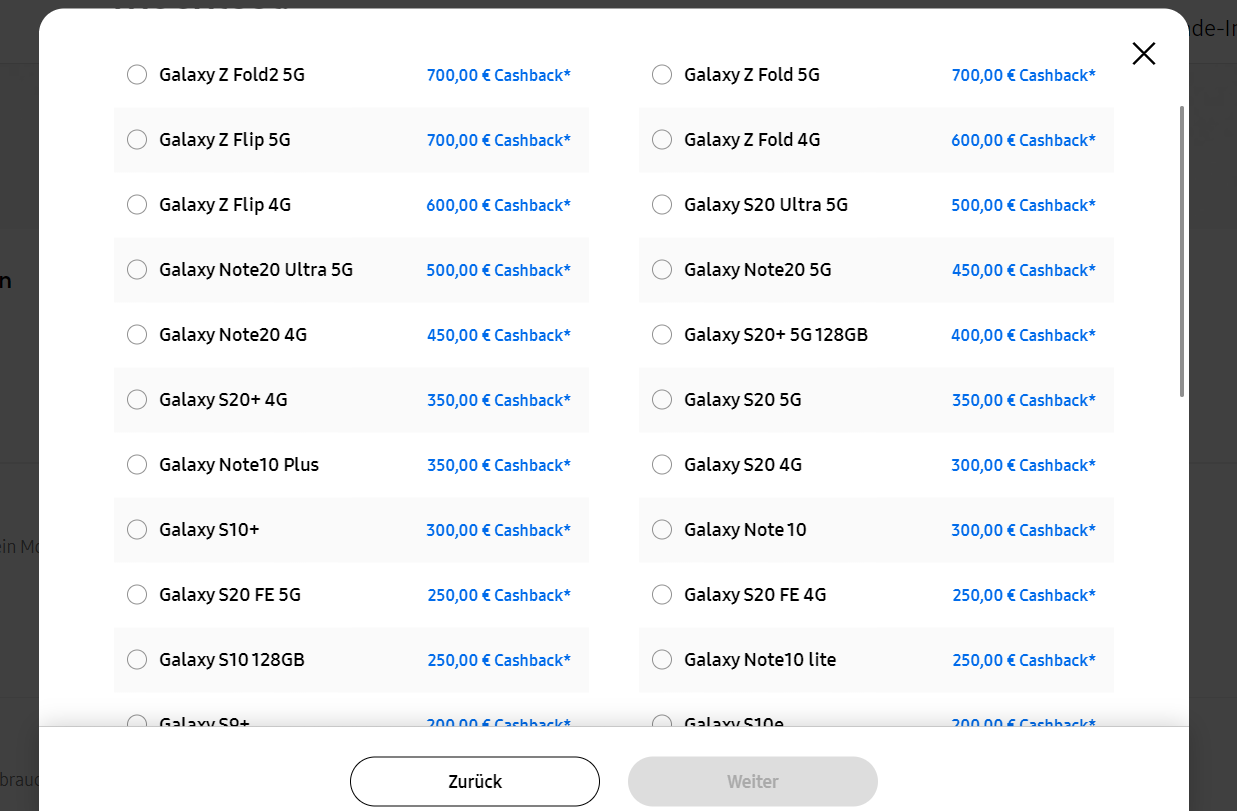
Task: Click the Zurück button
Action: (475, 781)
